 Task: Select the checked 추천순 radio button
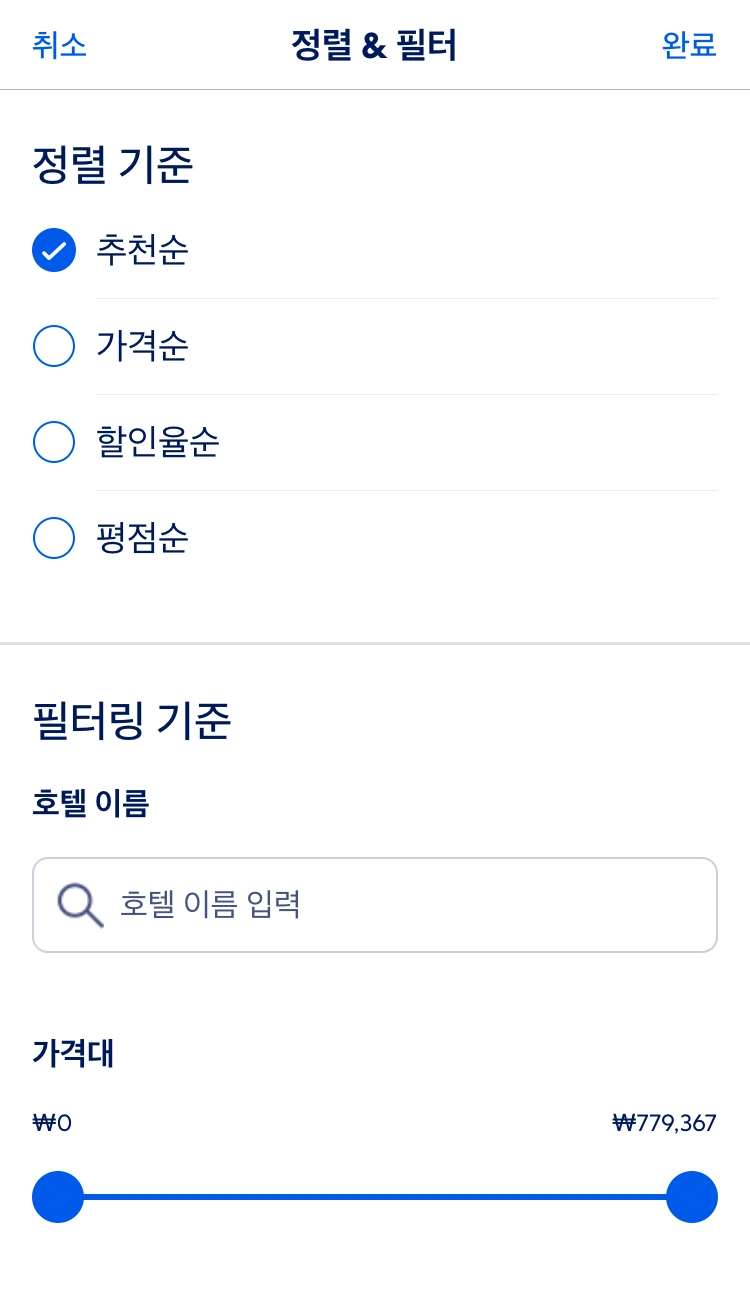point(54,250)
